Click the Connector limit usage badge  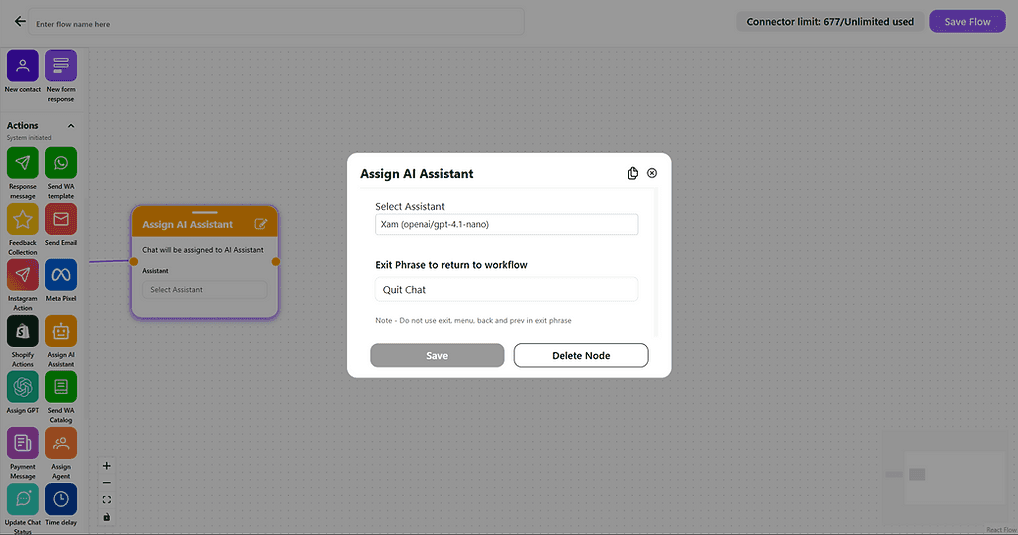coord(830,21)
